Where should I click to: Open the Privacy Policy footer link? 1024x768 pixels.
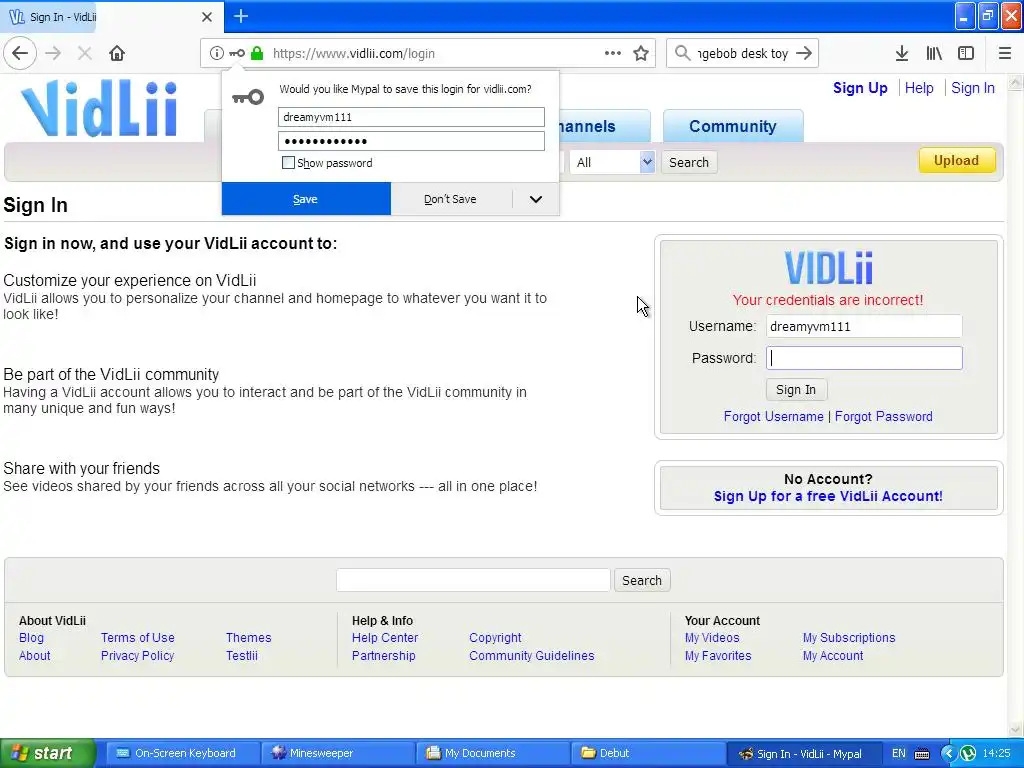pos(137,656)
